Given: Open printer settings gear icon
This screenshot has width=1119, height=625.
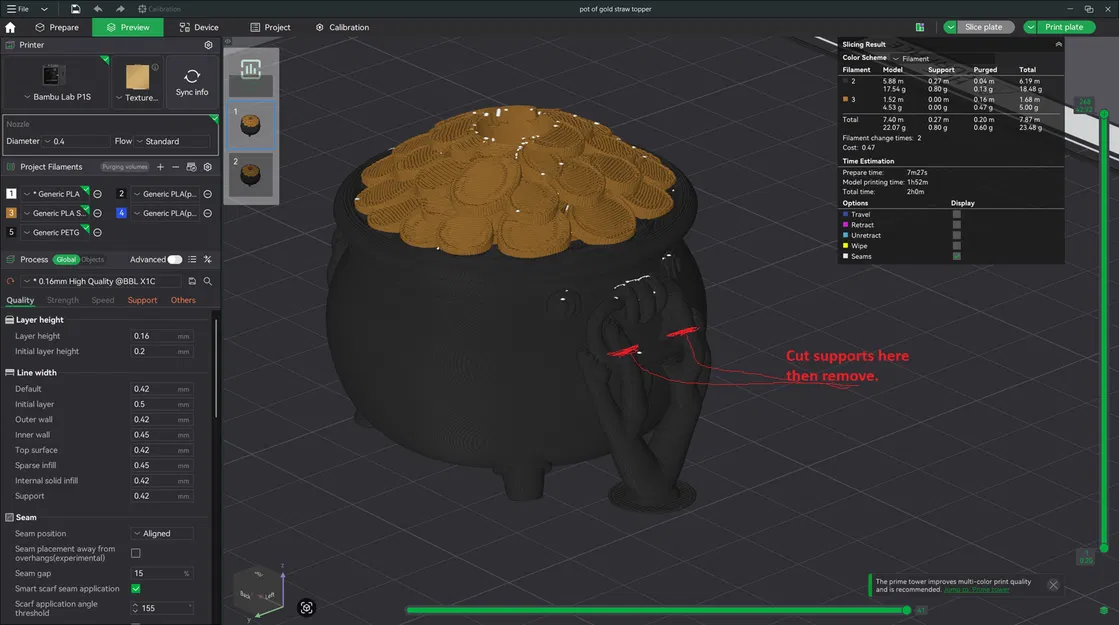Looking at the screenshot, I should tap(208, 44).
